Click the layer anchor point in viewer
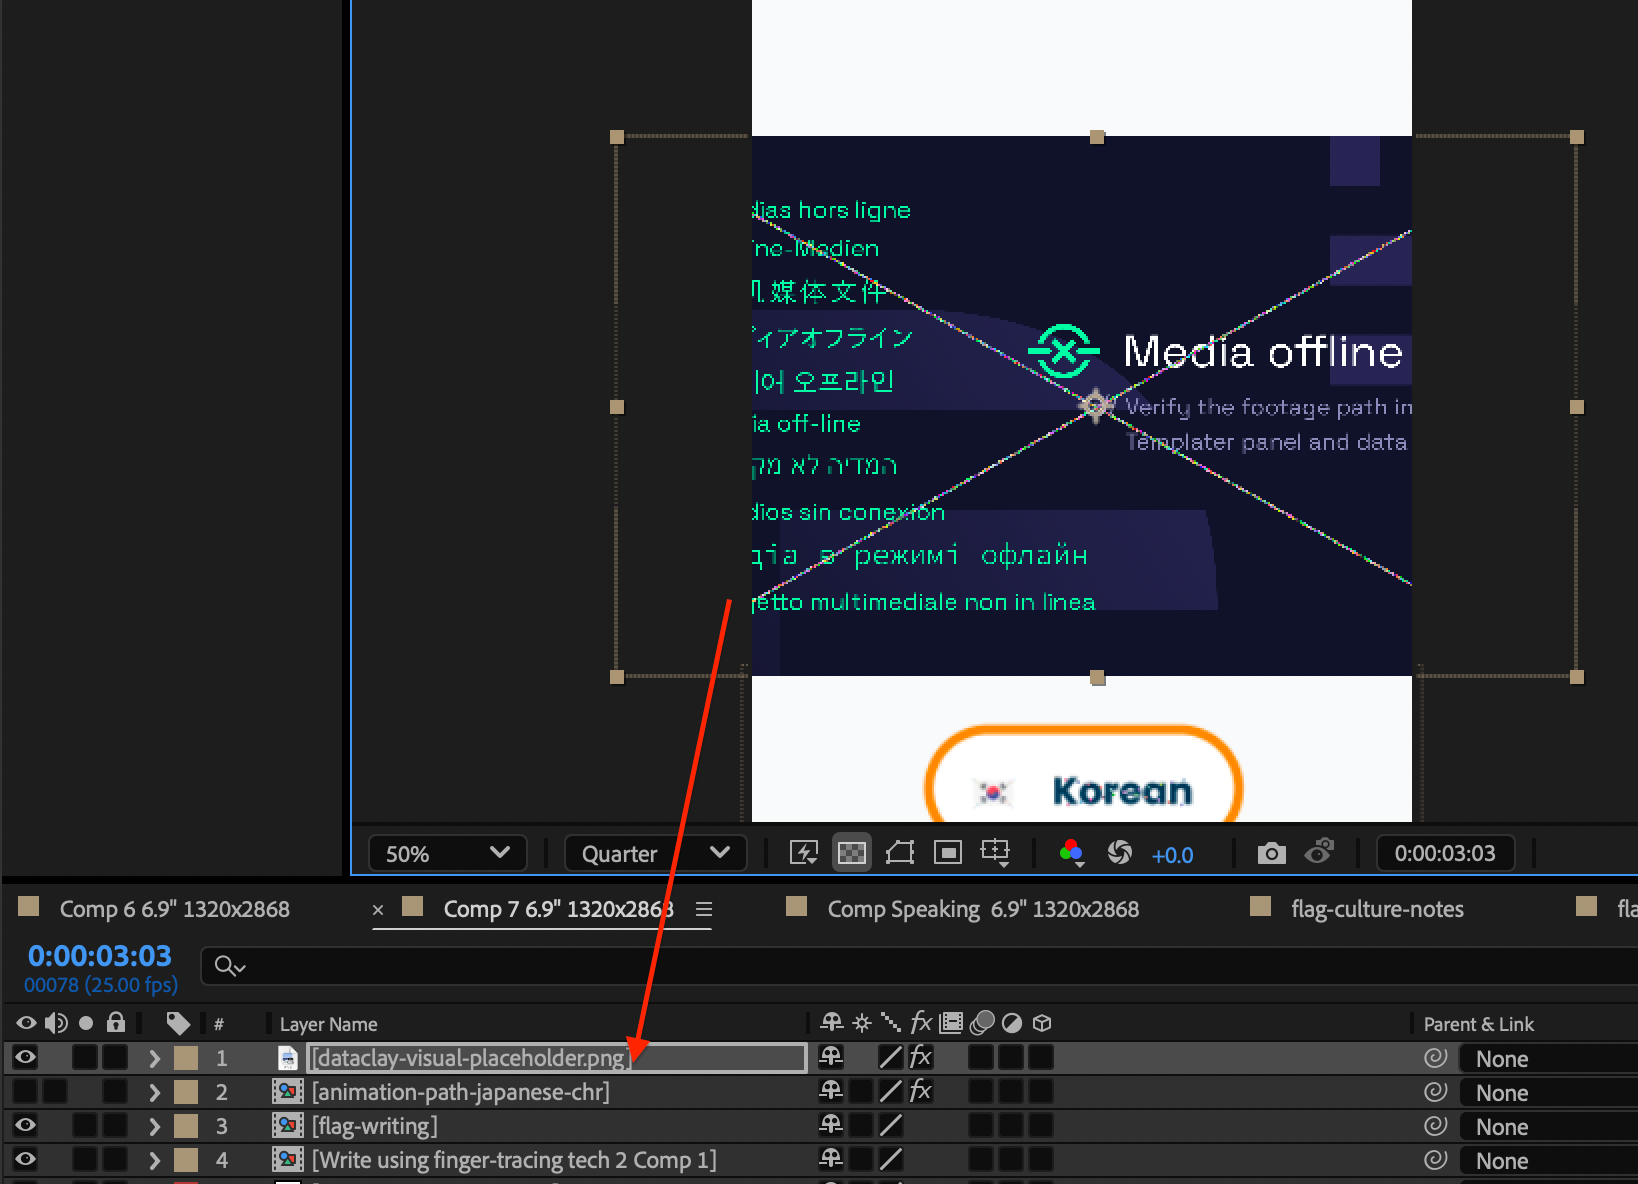 pyautogui.click(x=1096, y=405)
